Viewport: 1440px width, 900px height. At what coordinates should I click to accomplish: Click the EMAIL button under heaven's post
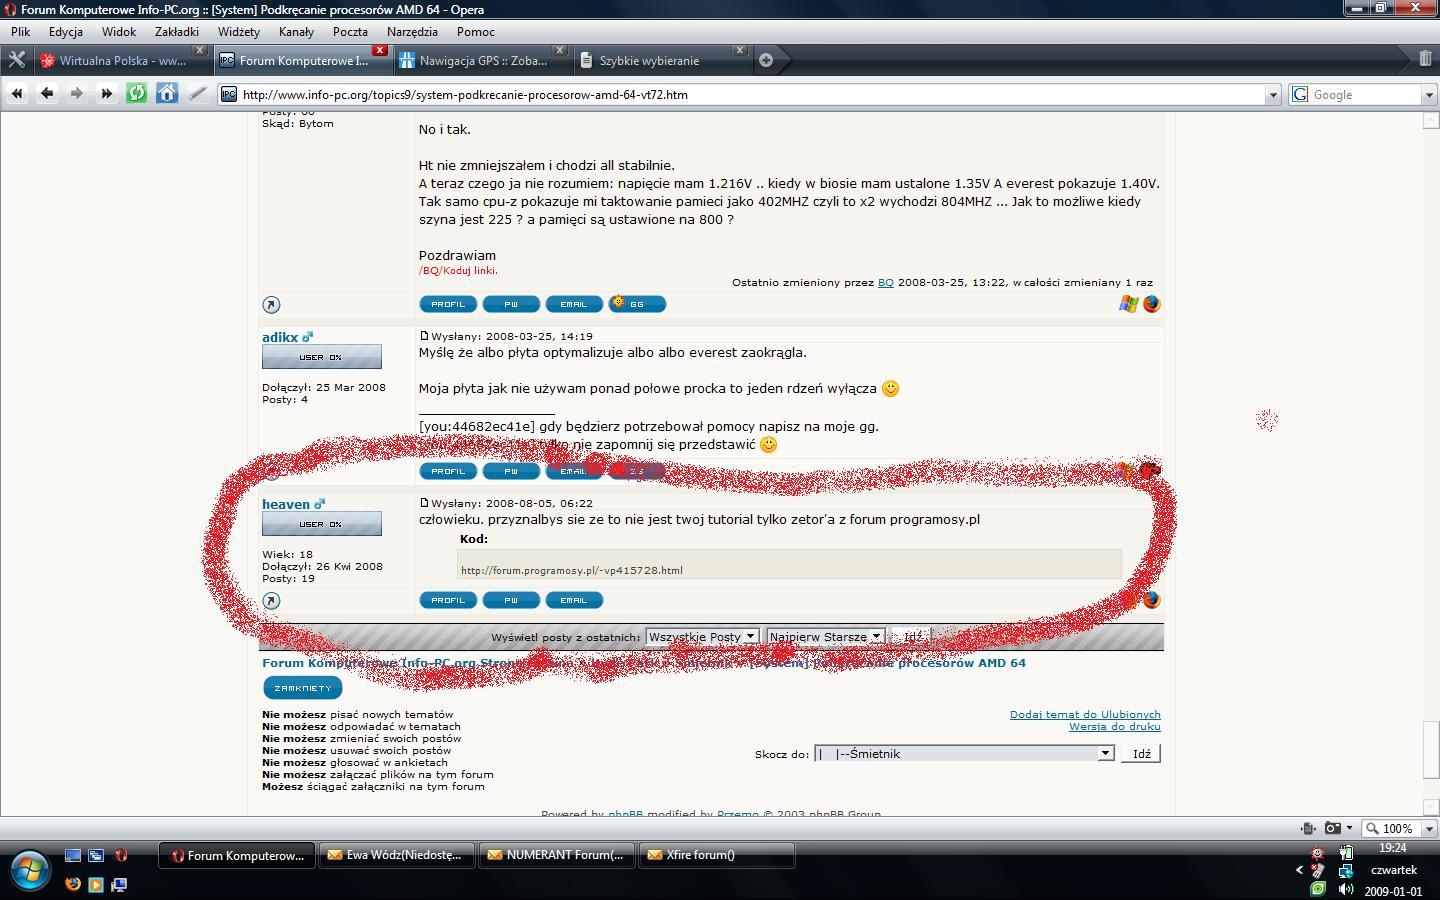pos(574,600)
